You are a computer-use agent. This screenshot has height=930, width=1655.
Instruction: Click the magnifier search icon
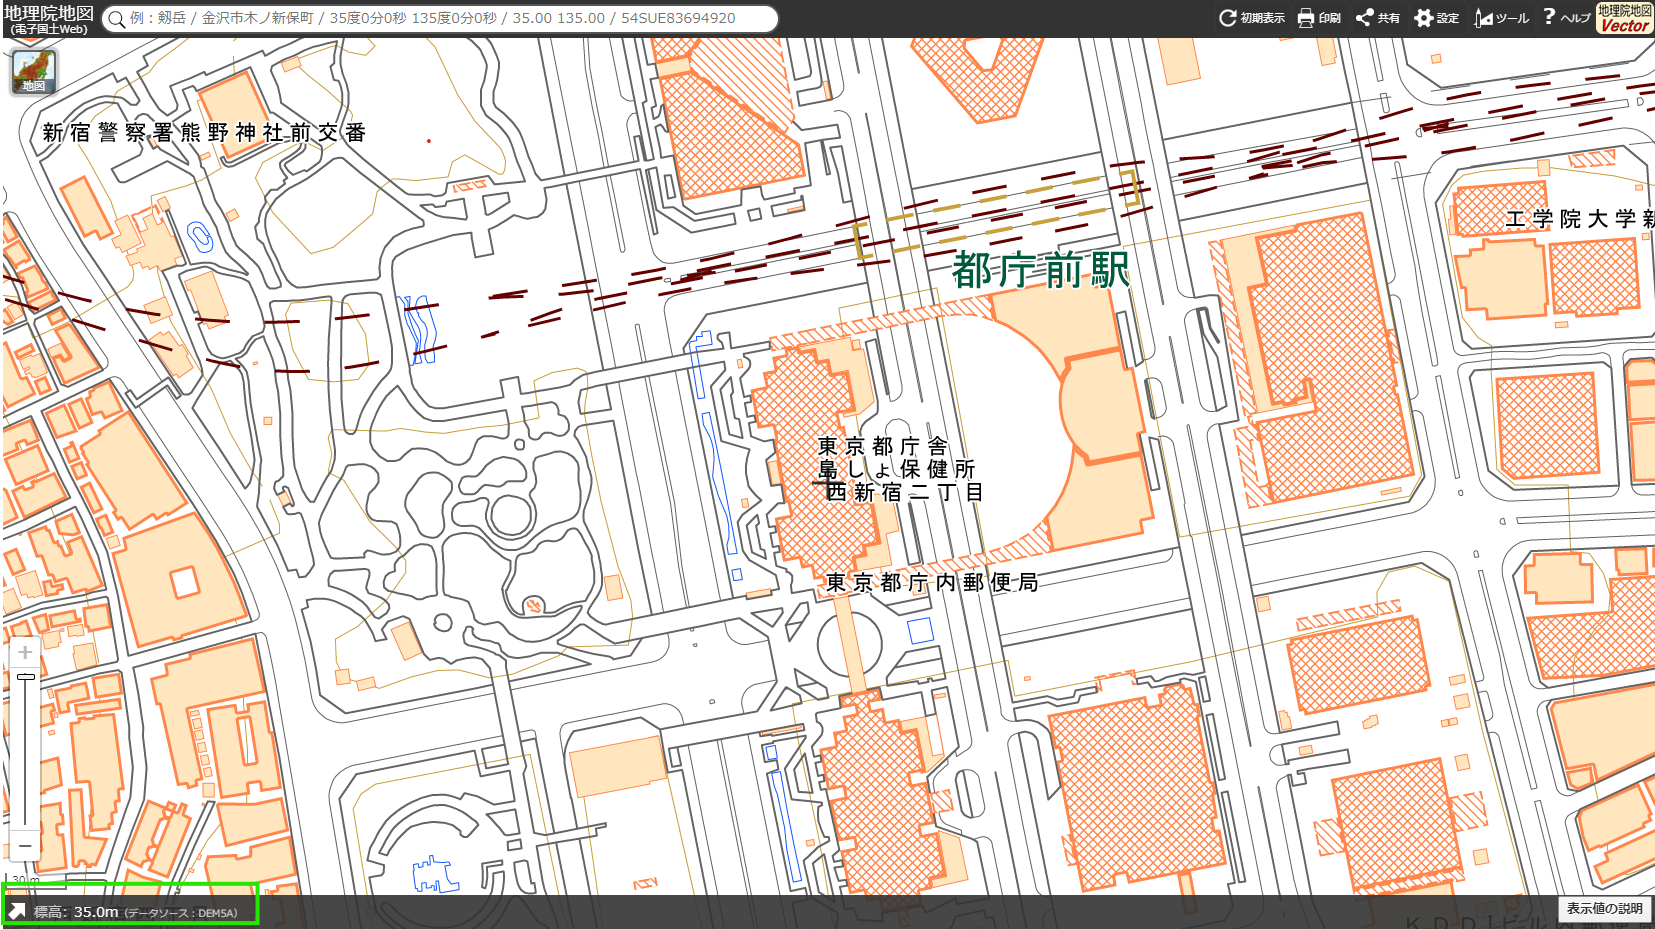[117, 19]
